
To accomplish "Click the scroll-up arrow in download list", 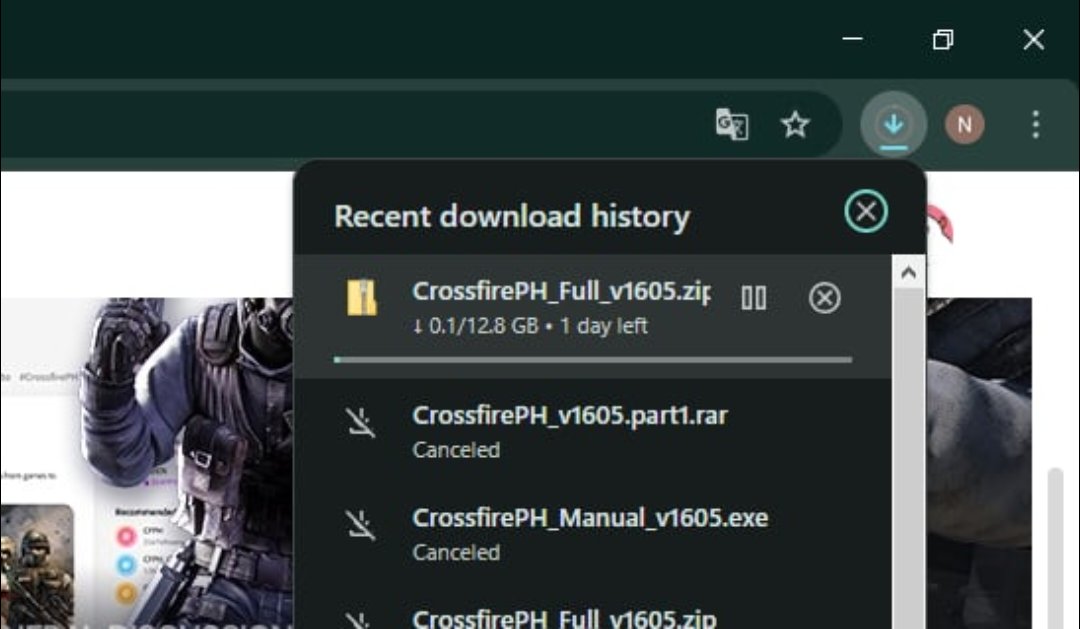I will [x=908, y=272].
